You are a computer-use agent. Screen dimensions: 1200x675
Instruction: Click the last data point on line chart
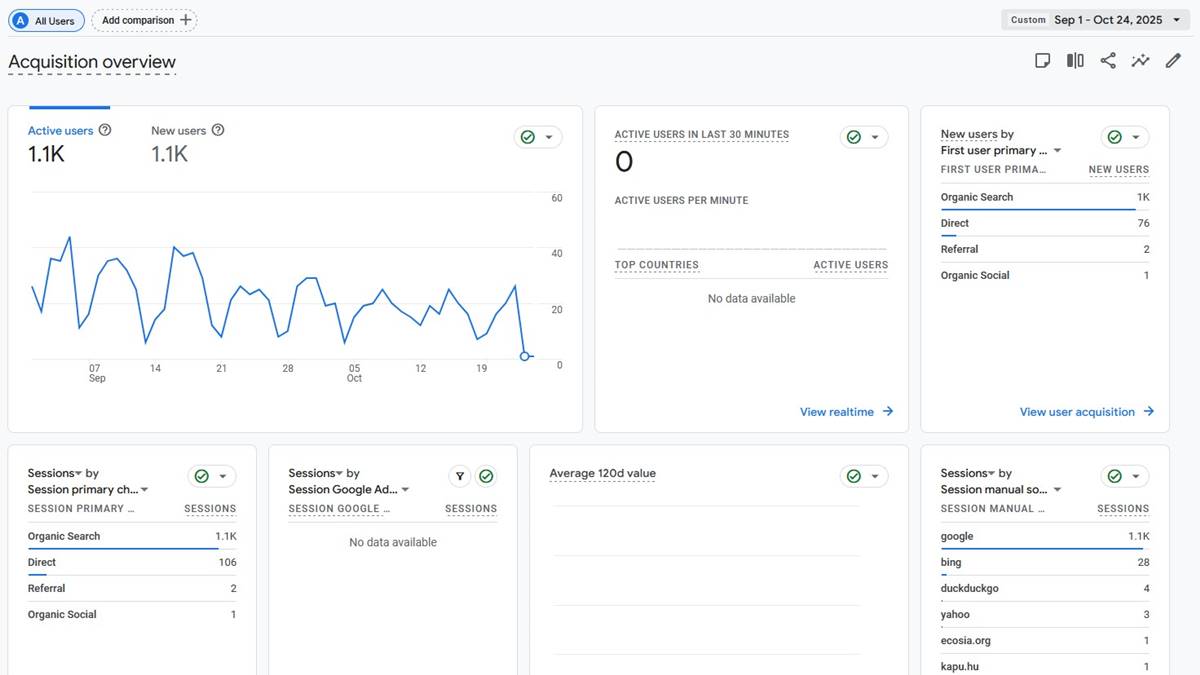point(525,356)
